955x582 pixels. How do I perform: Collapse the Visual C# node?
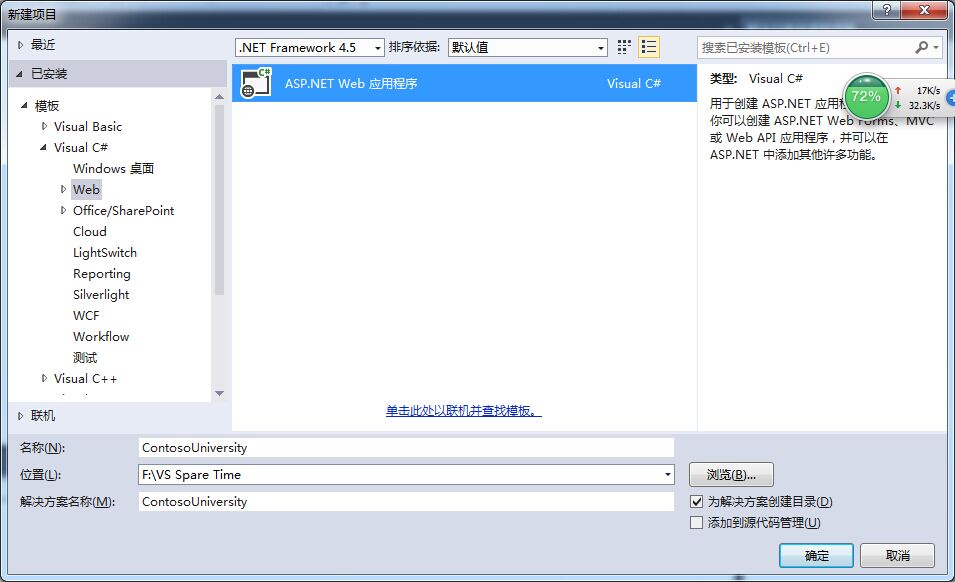[43, 147]
